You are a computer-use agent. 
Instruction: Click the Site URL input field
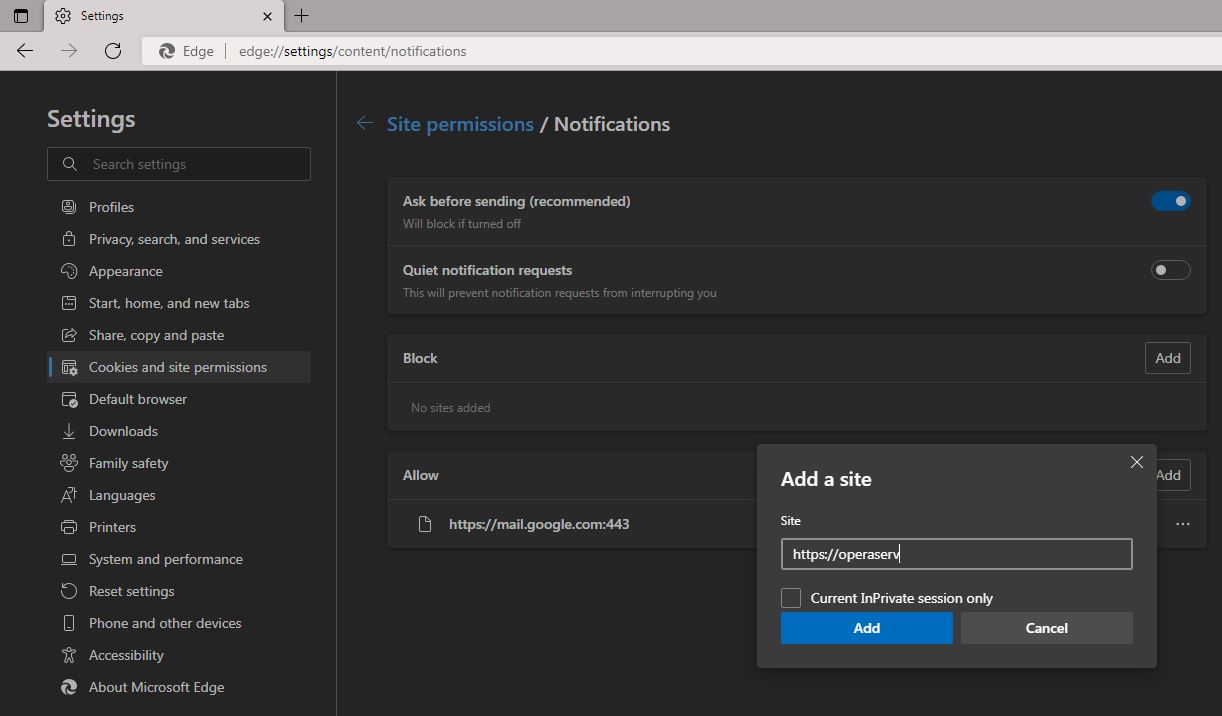[x=957, y=554]
